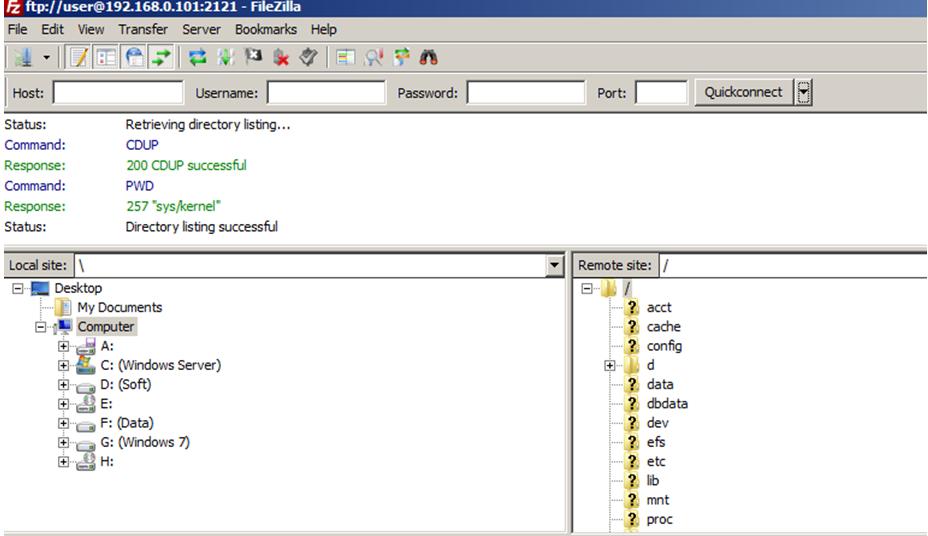
Task: Select Computer in the local tree
Action: pos(106,327)
